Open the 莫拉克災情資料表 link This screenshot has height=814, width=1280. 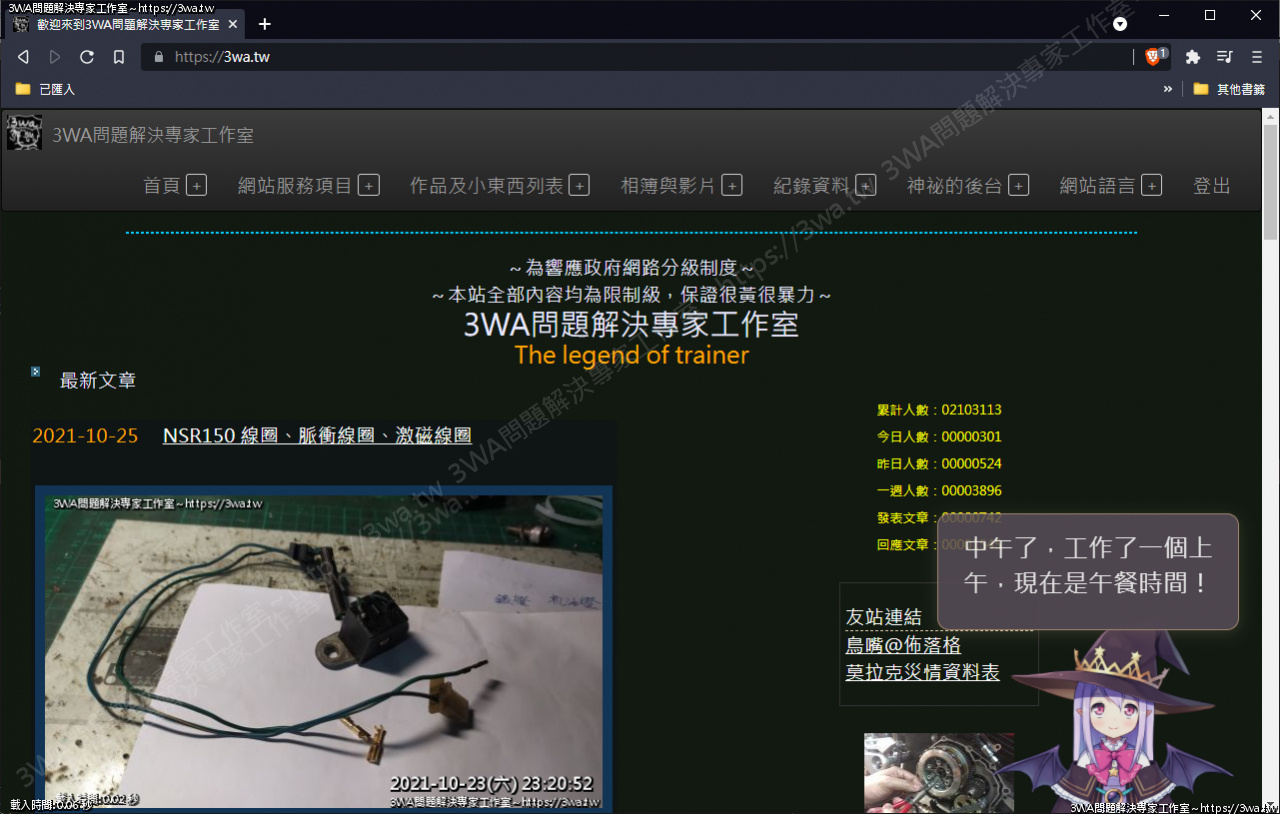tap(922, 672)
